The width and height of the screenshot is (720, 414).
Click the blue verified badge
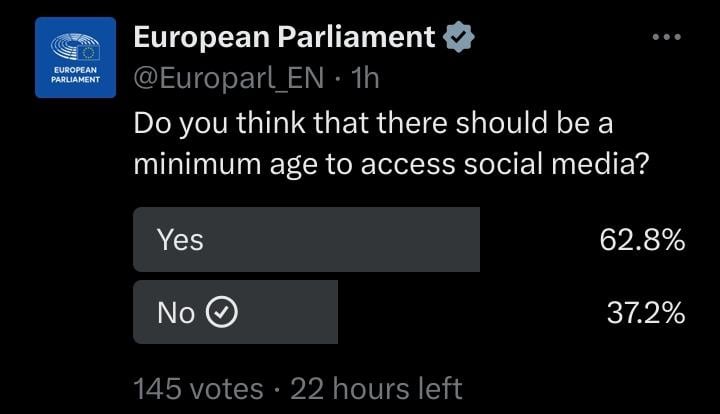(x=459, y=38)
